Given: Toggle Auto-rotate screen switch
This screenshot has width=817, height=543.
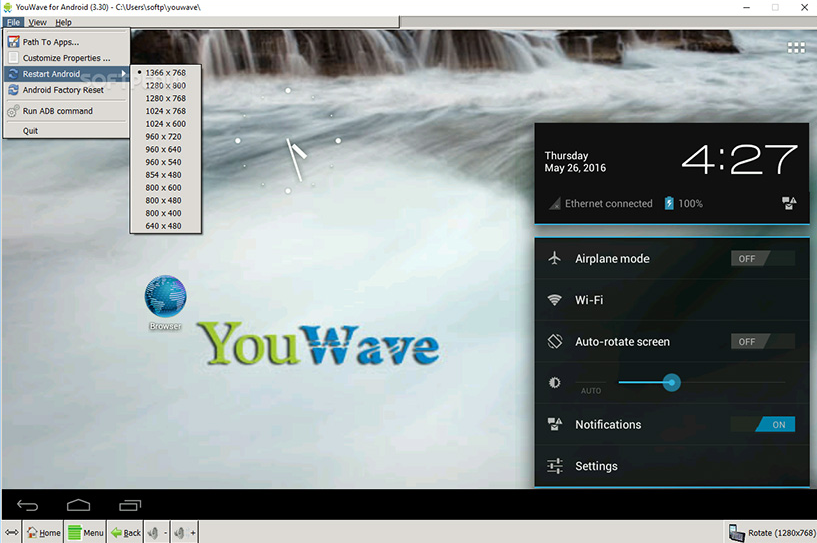Looking at the screenshot, I should 763,341.
